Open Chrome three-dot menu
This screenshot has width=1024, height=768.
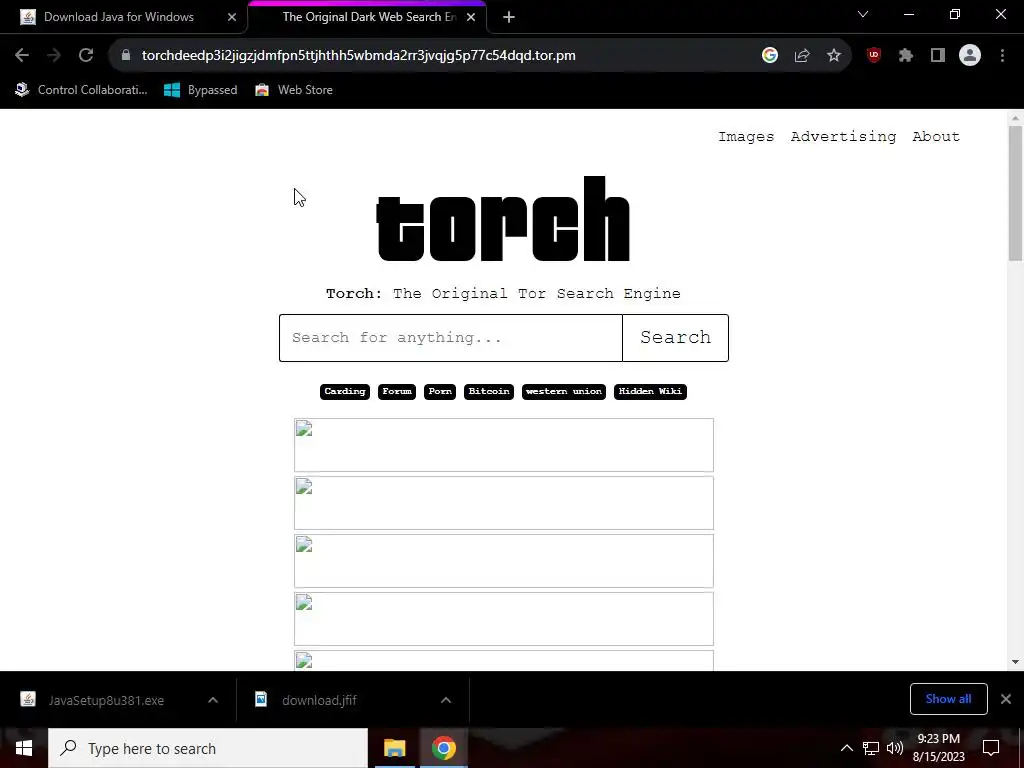coord(1002,56)
